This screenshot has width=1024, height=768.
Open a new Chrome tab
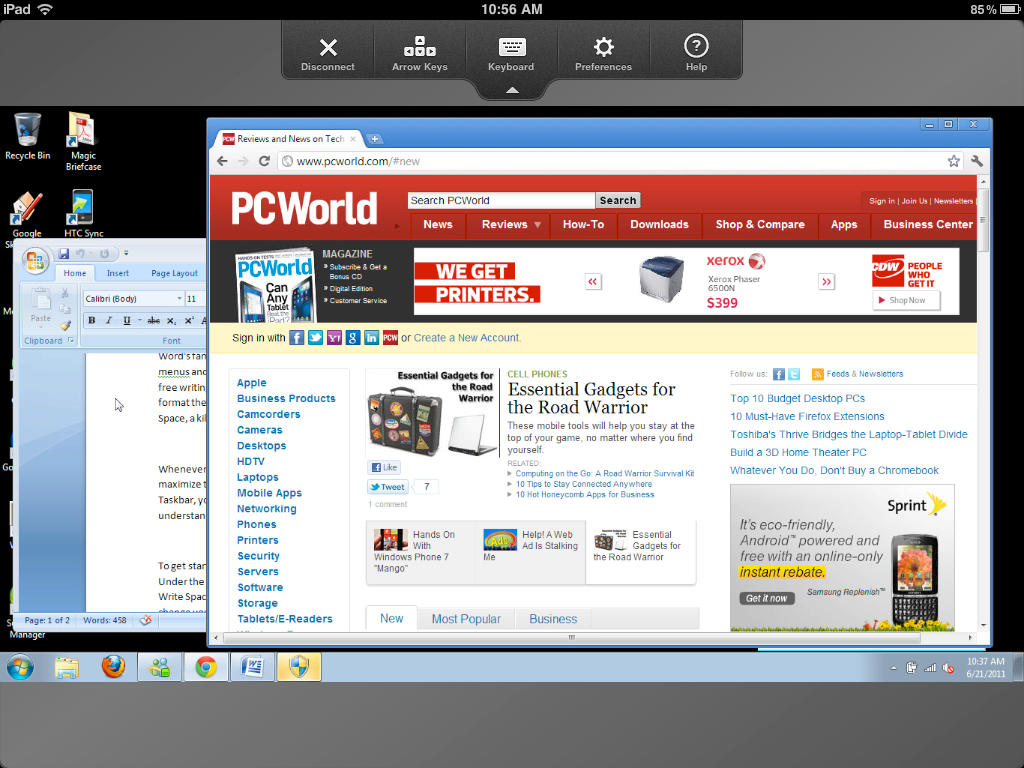(x=375, y=139)
